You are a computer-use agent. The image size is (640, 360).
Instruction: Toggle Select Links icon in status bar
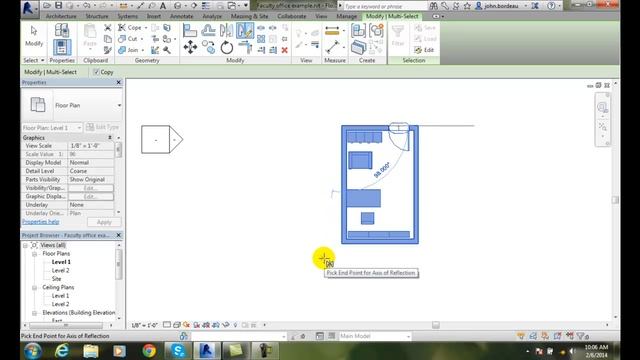[x=521, y=336]
